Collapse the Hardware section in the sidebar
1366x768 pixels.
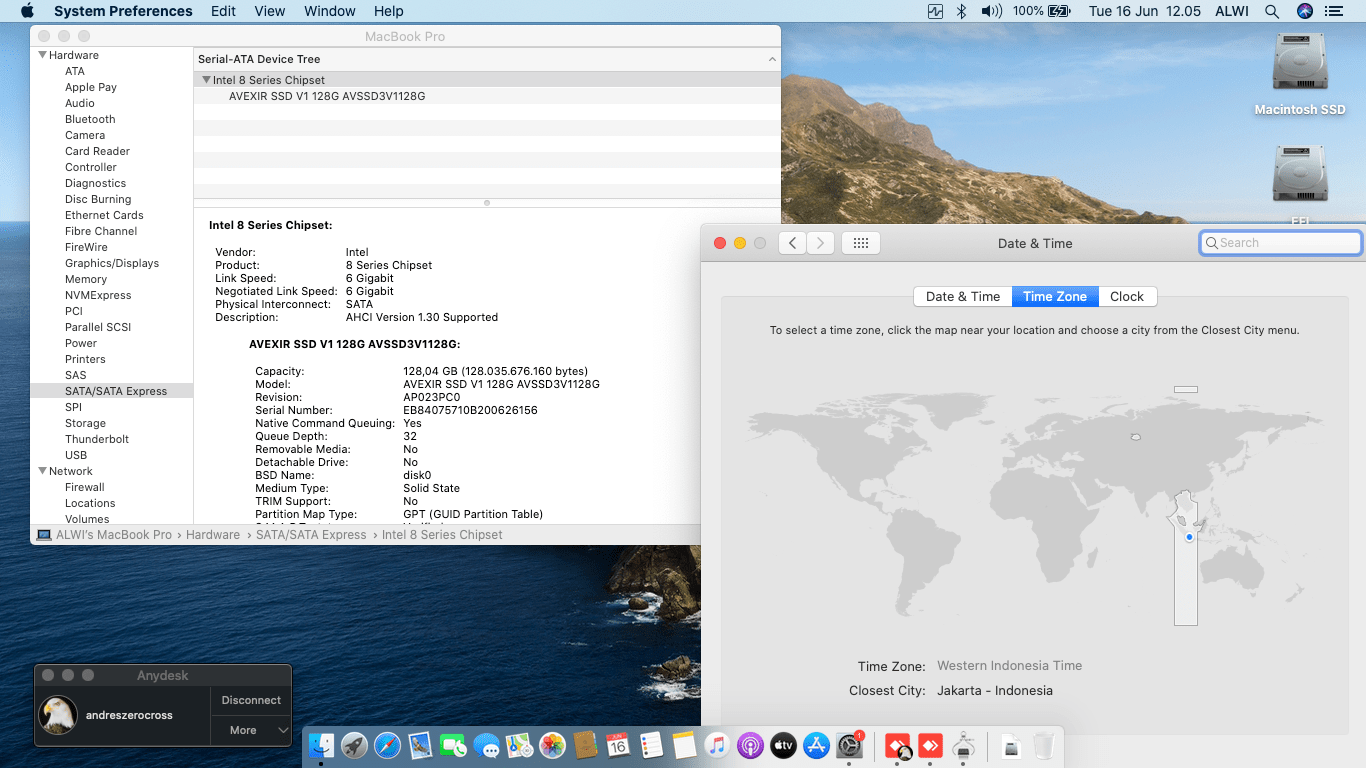[43, 55]
